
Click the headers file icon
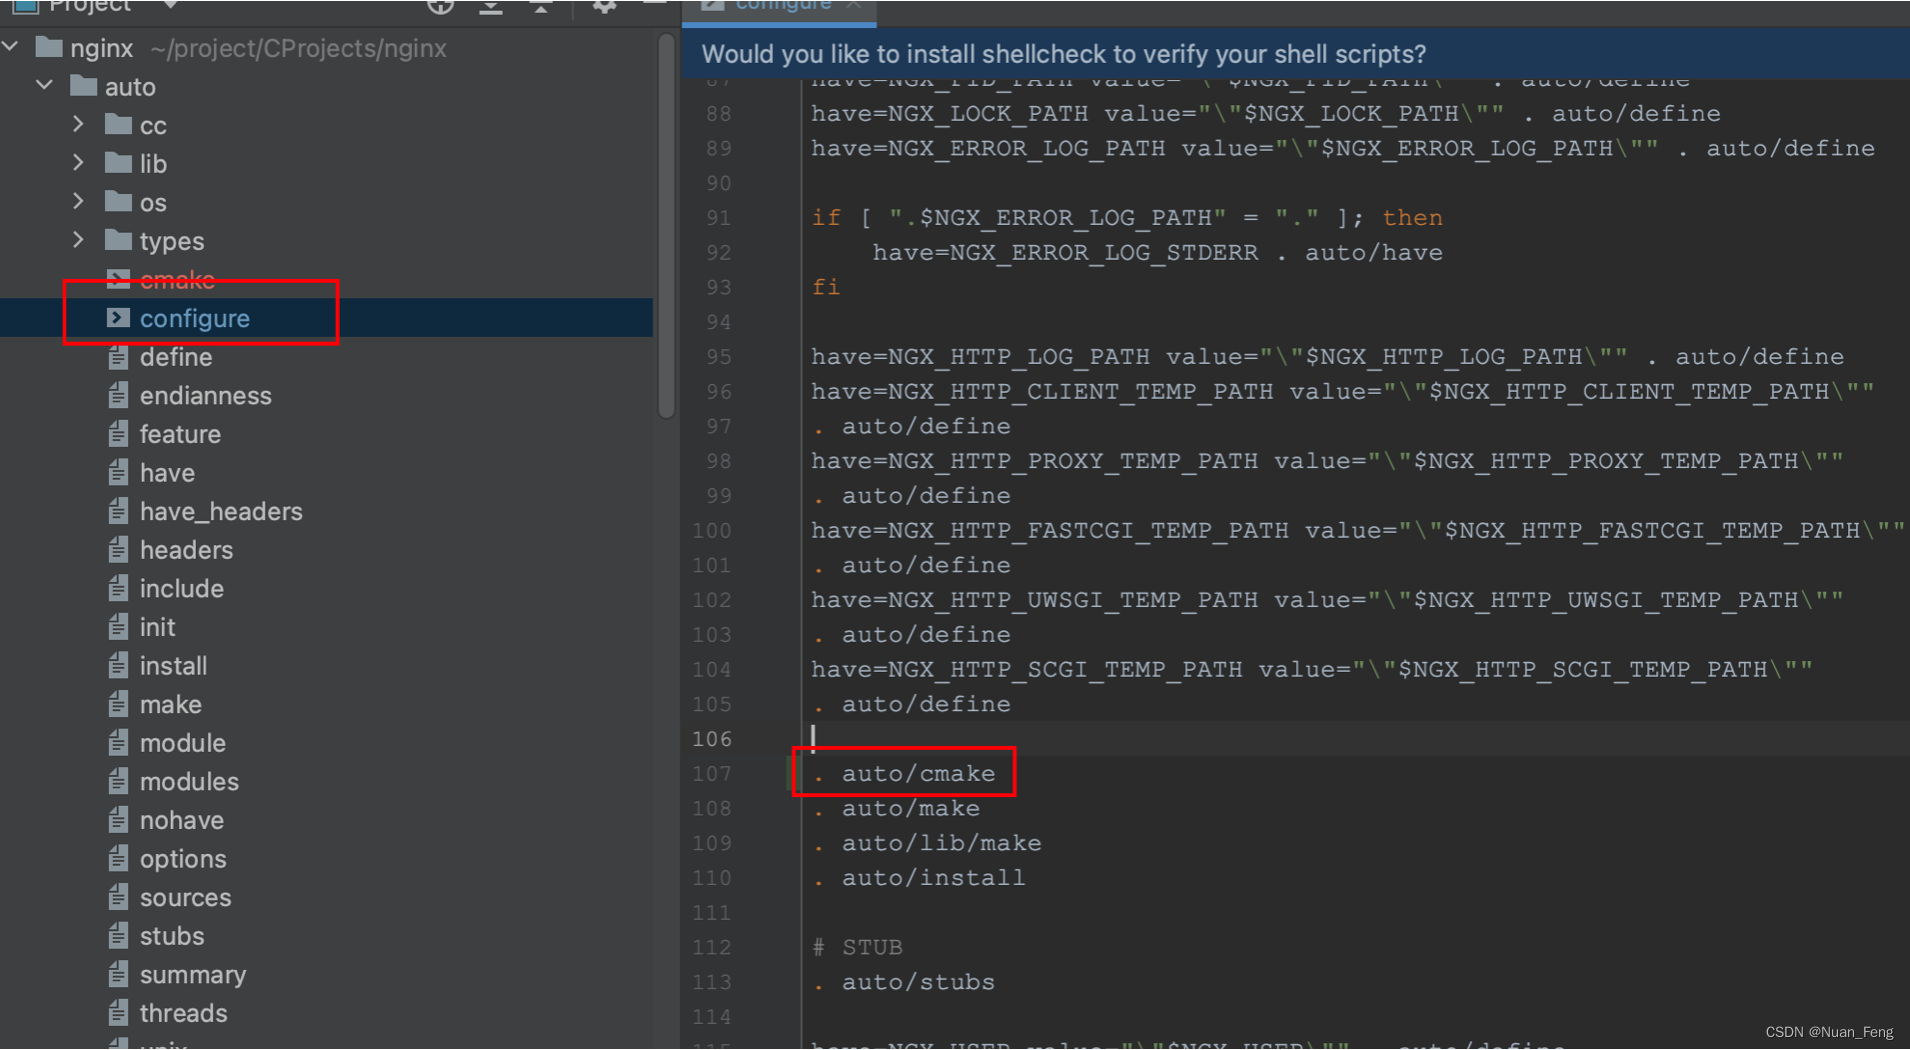[118, 549]
